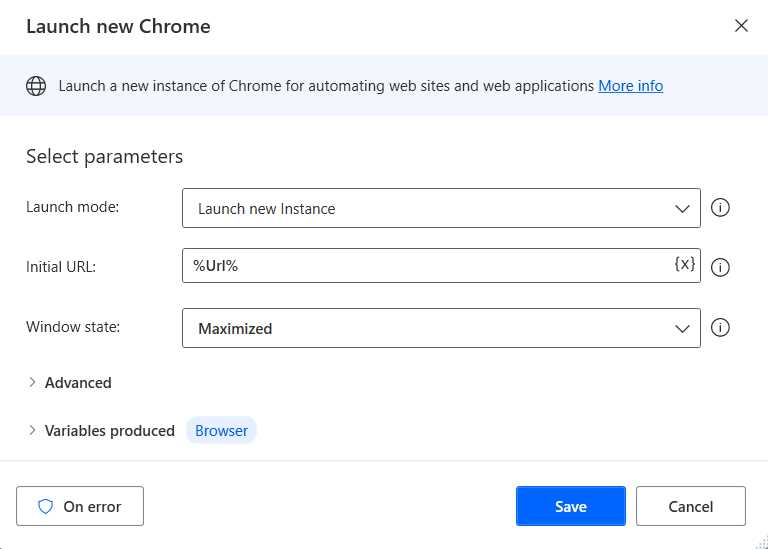Close the Launch new Chrome dialog

(x=741, y=26)
